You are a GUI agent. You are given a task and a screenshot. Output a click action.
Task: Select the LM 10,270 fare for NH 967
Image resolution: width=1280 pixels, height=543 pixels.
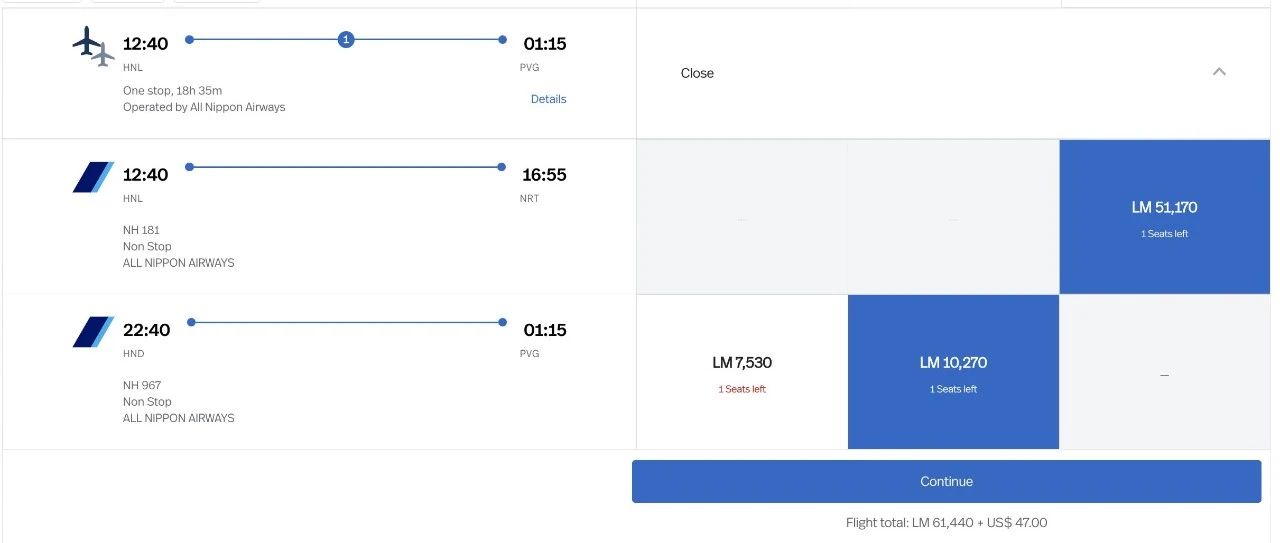[953, 372]
